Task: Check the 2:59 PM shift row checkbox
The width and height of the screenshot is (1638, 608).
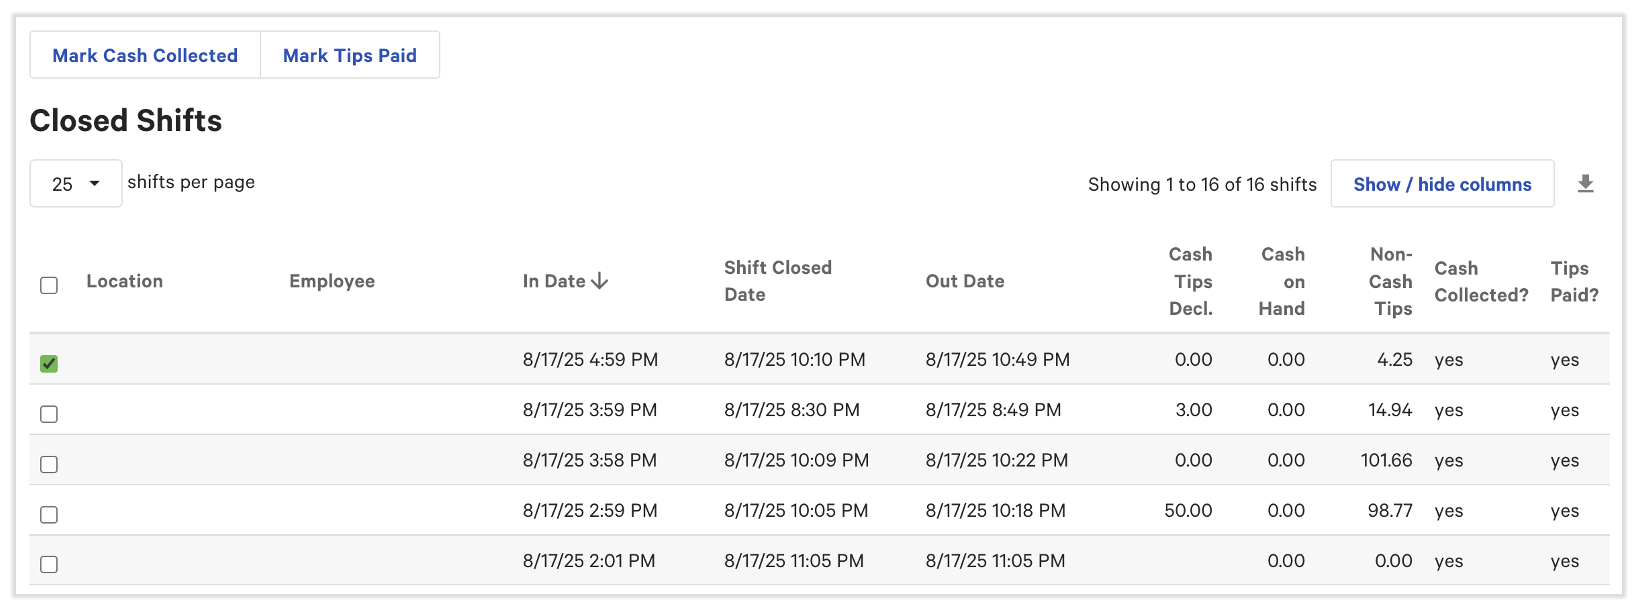Action: pyautogui.click(x=49, y=513)
